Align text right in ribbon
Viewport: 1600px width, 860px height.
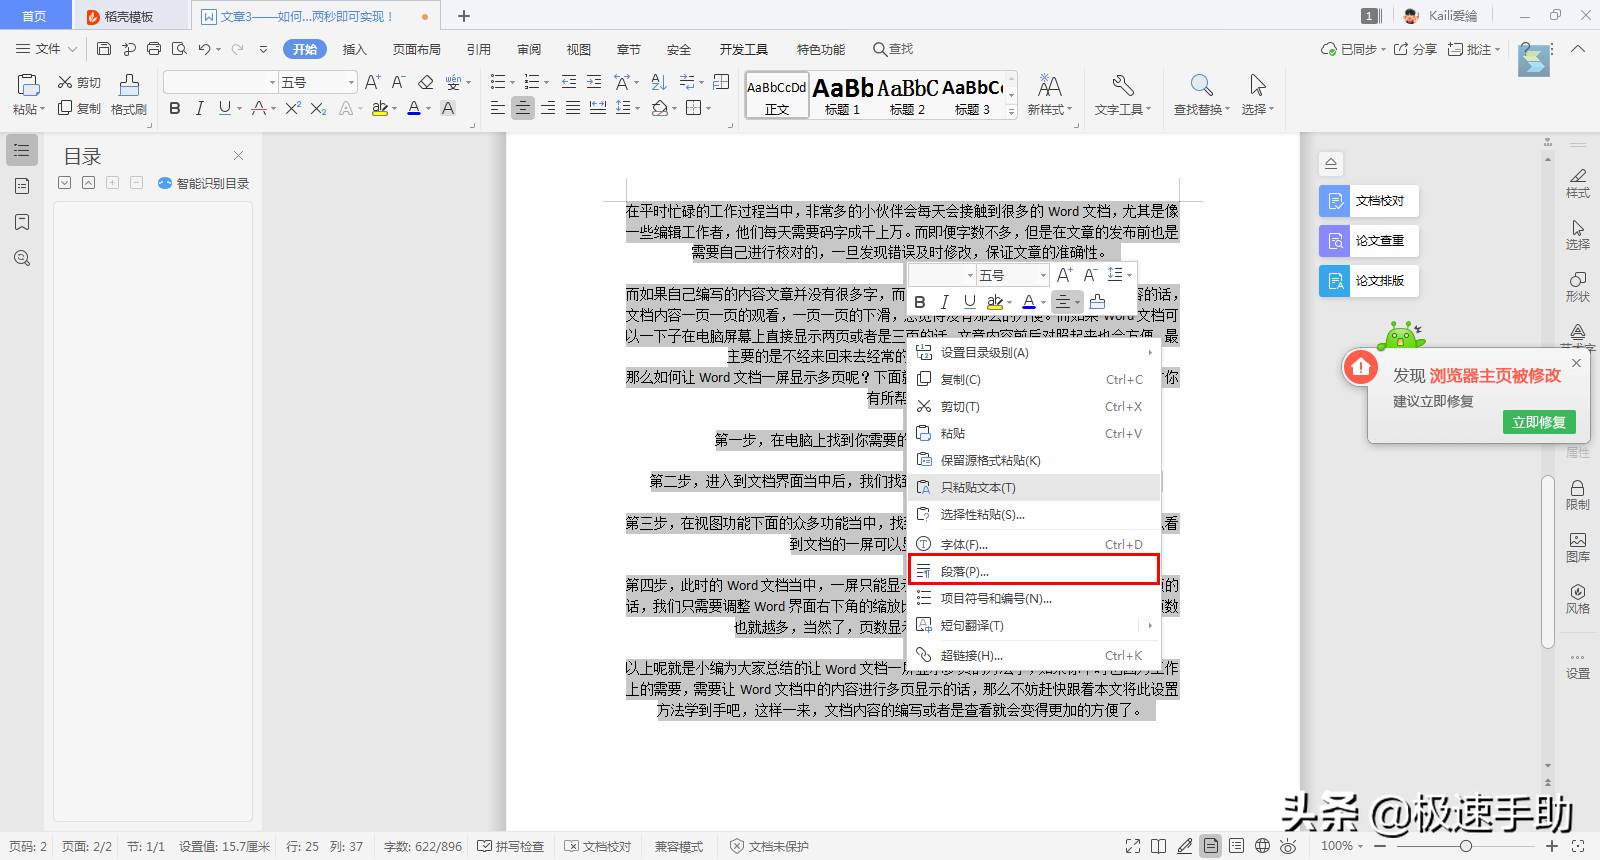coord(548,108)
